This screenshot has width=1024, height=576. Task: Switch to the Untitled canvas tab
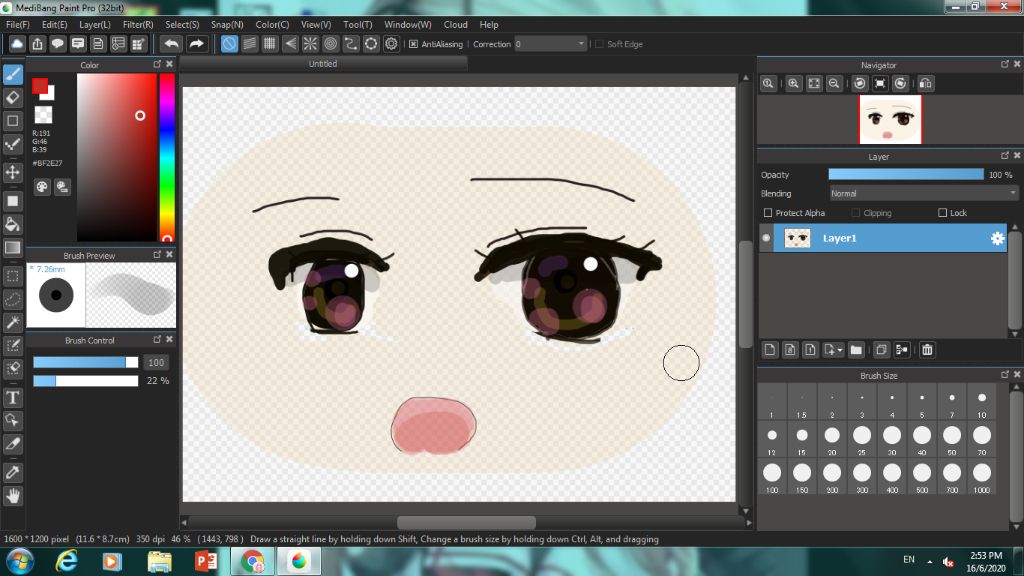[x=323, y=64]
